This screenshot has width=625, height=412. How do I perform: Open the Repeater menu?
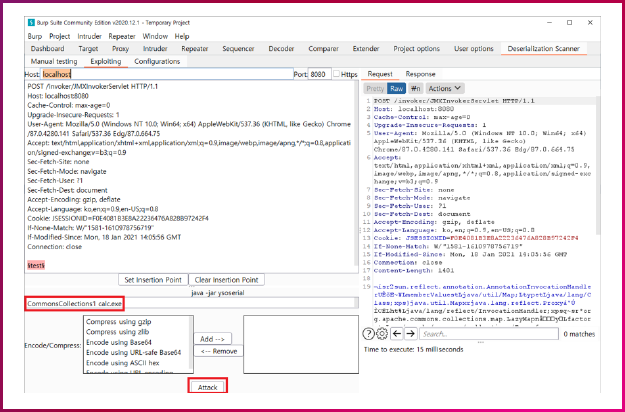click(122, 36)
